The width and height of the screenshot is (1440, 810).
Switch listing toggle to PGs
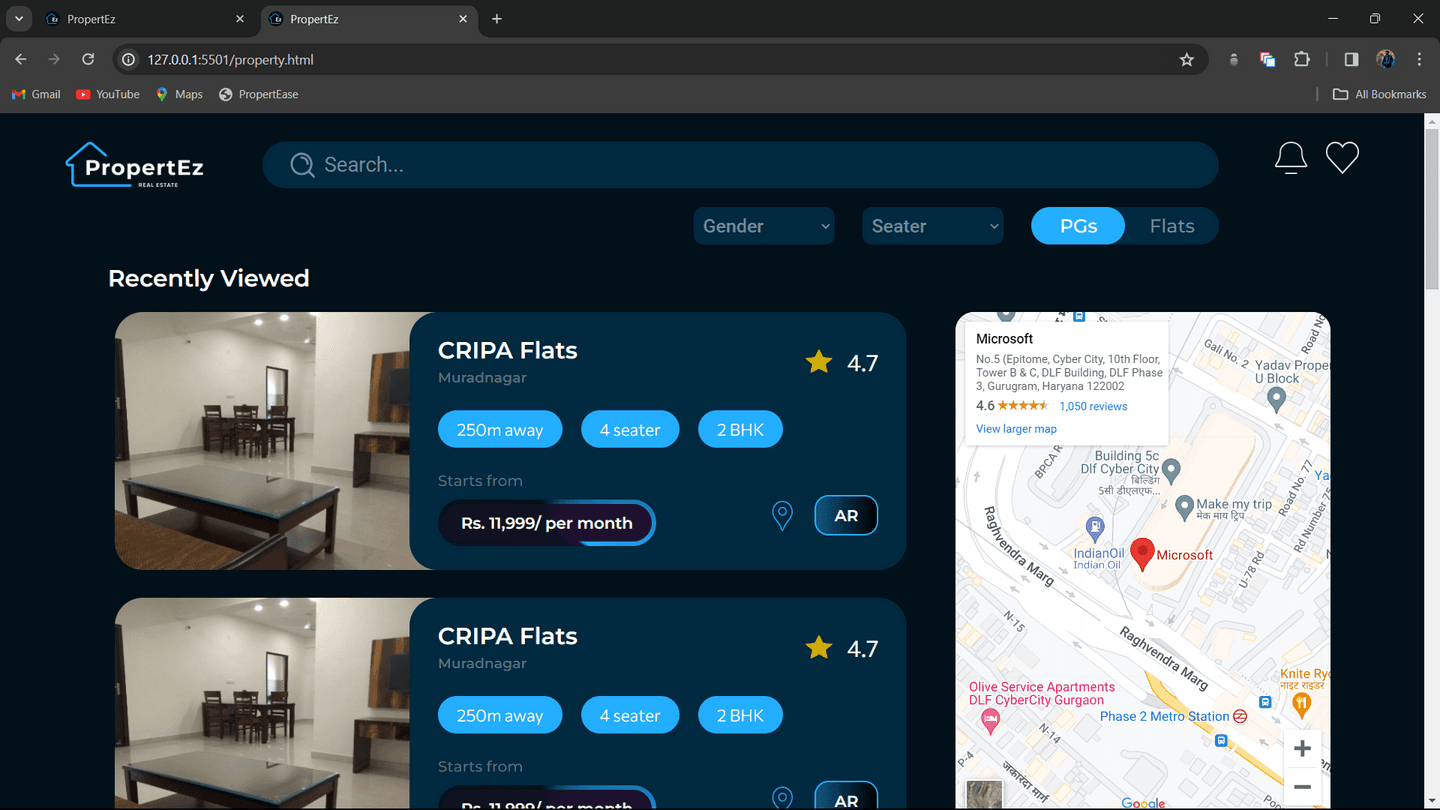(x=1078, y=226)
